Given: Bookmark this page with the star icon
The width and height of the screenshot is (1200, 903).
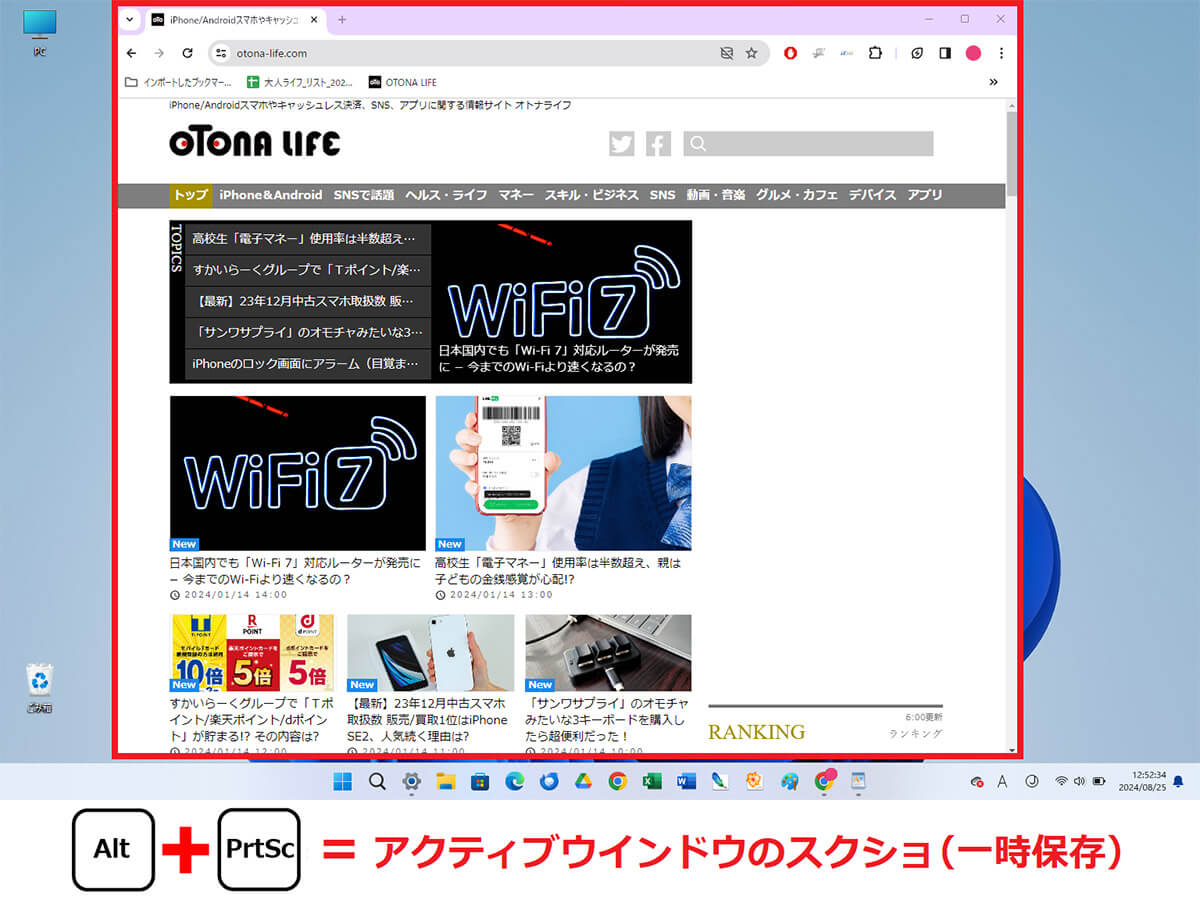Looking at the screenshot, I should (751, 53).
